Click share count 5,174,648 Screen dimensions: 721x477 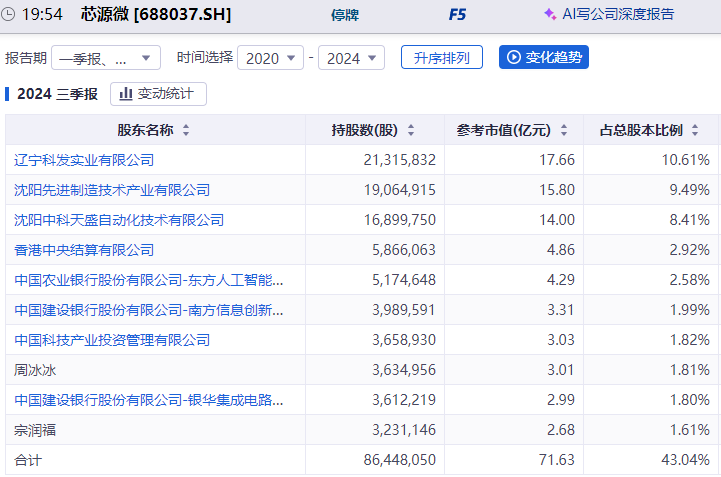404,280
